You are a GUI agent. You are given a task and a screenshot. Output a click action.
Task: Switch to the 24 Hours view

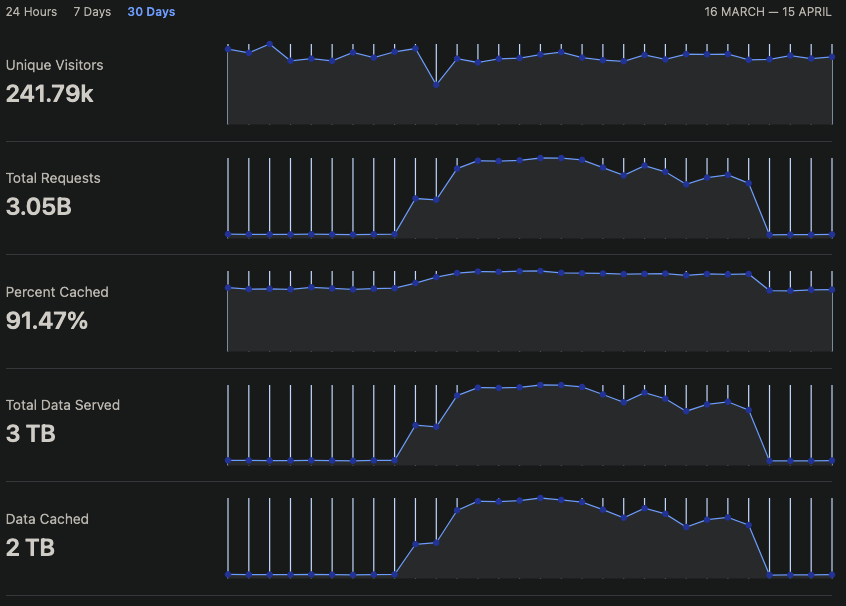(30, 12)
